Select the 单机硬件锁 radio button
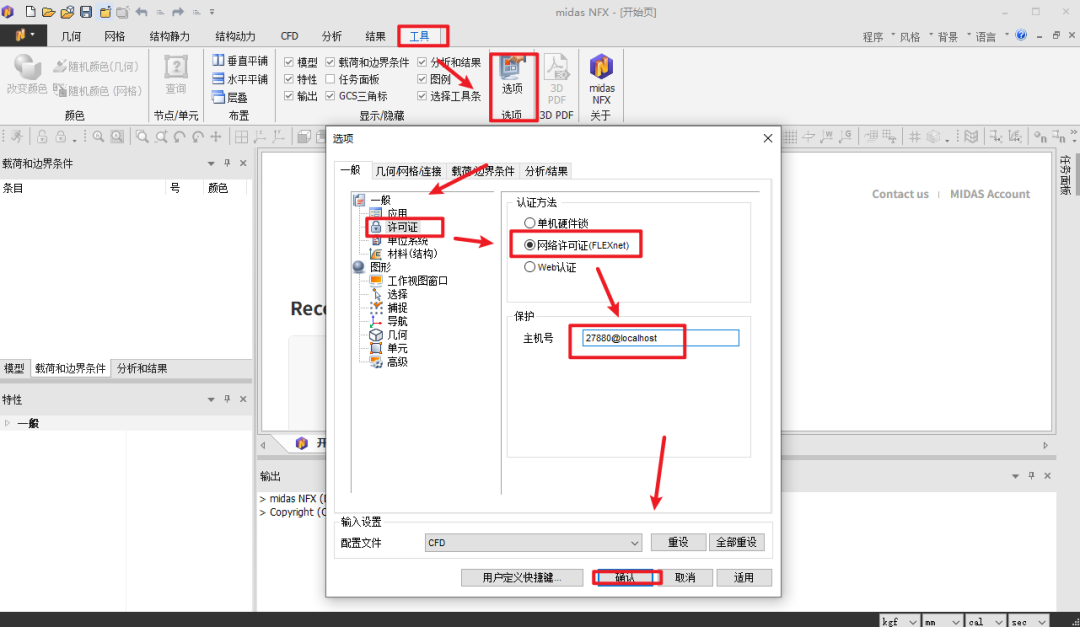This screenshot has width=1080, height=627. [529, 223]
